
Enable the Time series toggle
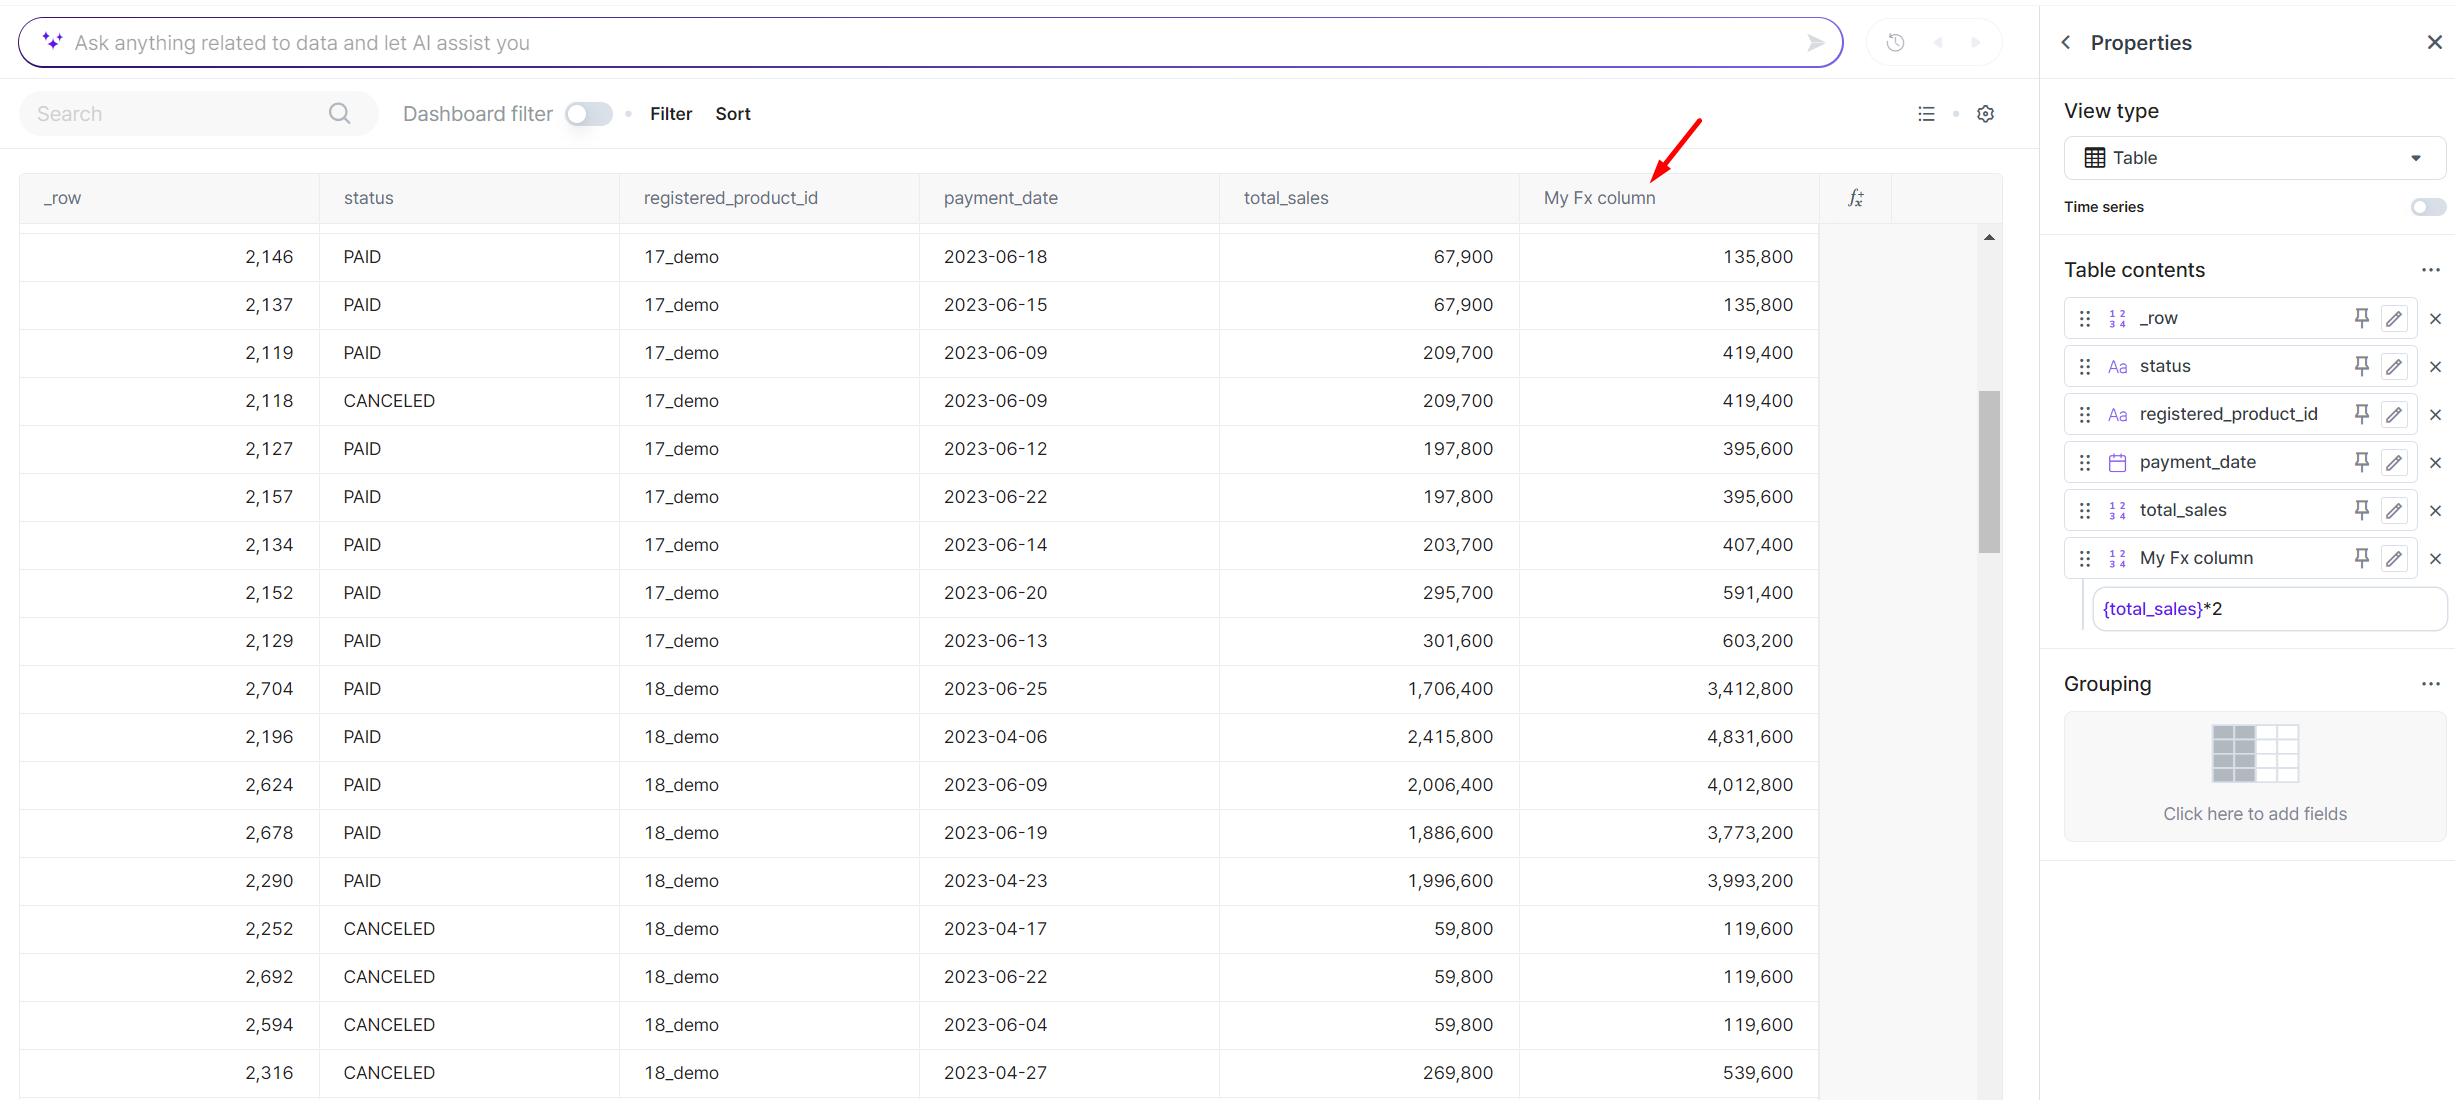click(x=2427, y=207)
